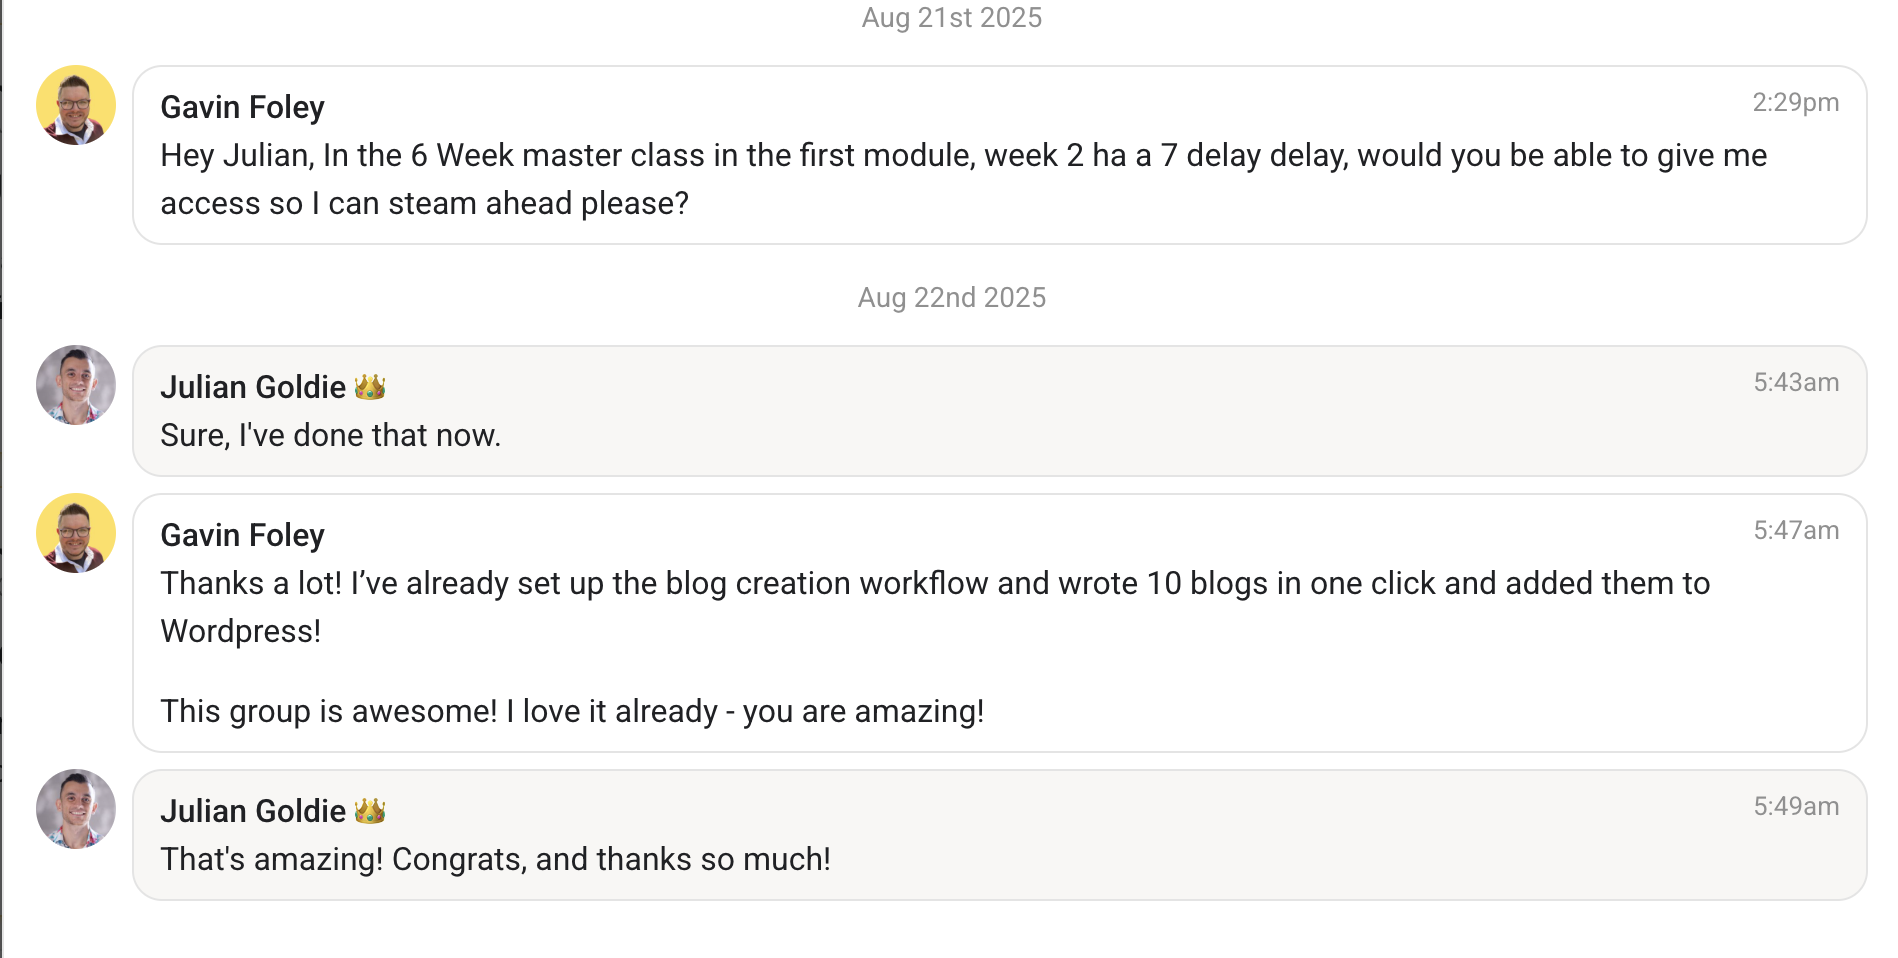
Task: Open Julian Goldie's avatar beside the 5:49am message
Action: [x=76, y=809]
